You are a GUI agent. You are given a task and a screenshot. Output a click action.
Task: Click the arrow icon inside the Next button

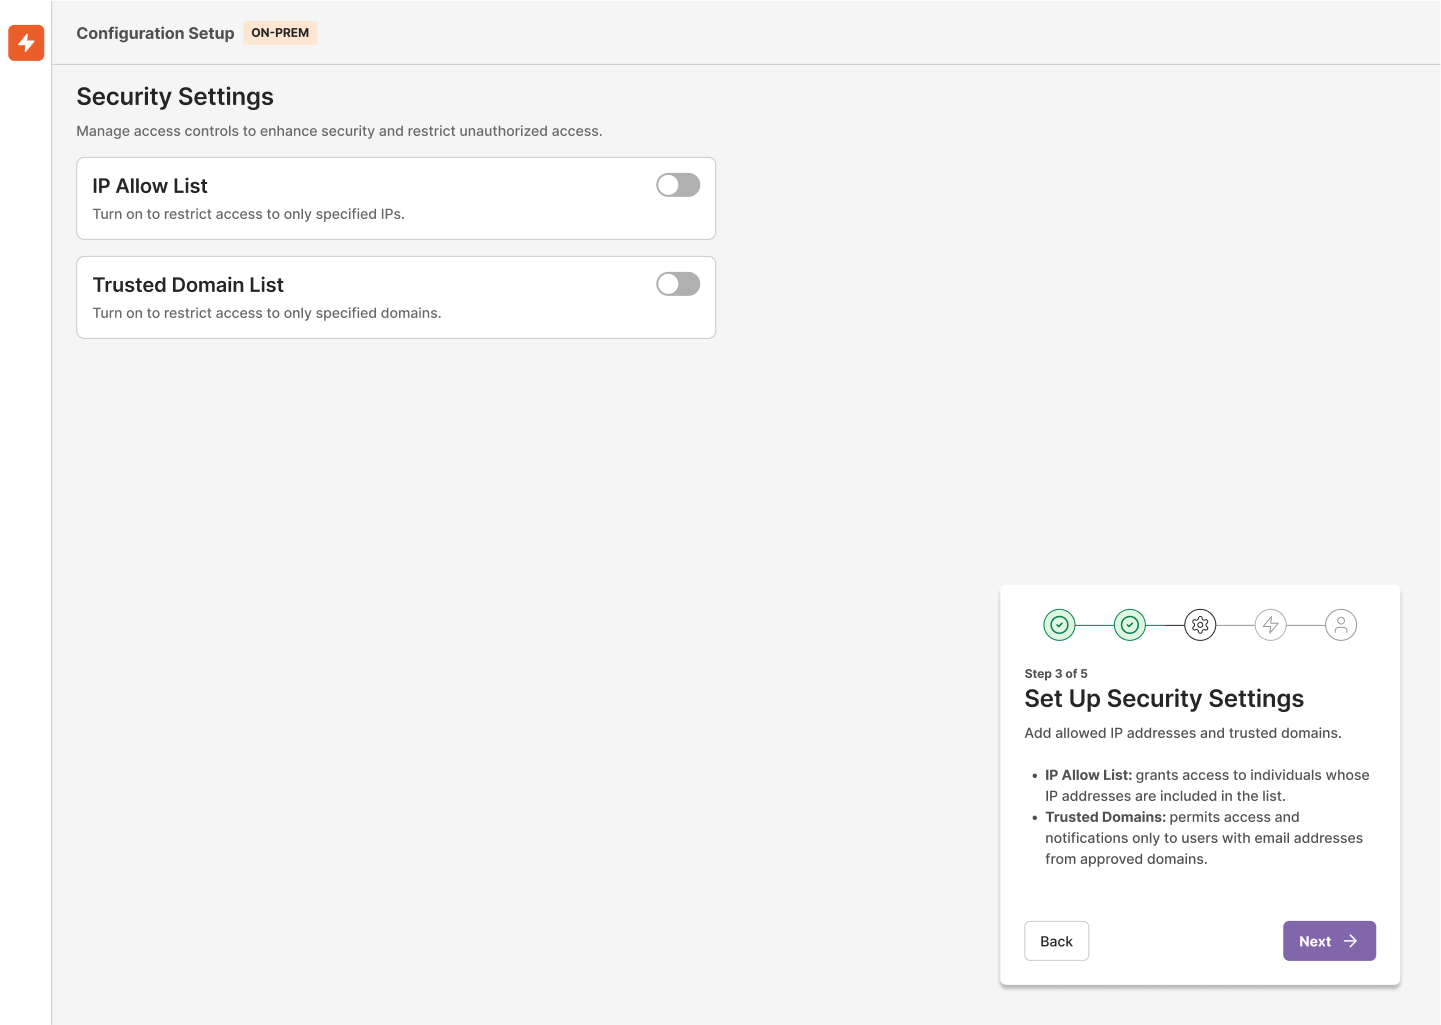(x=1351, y=941)
